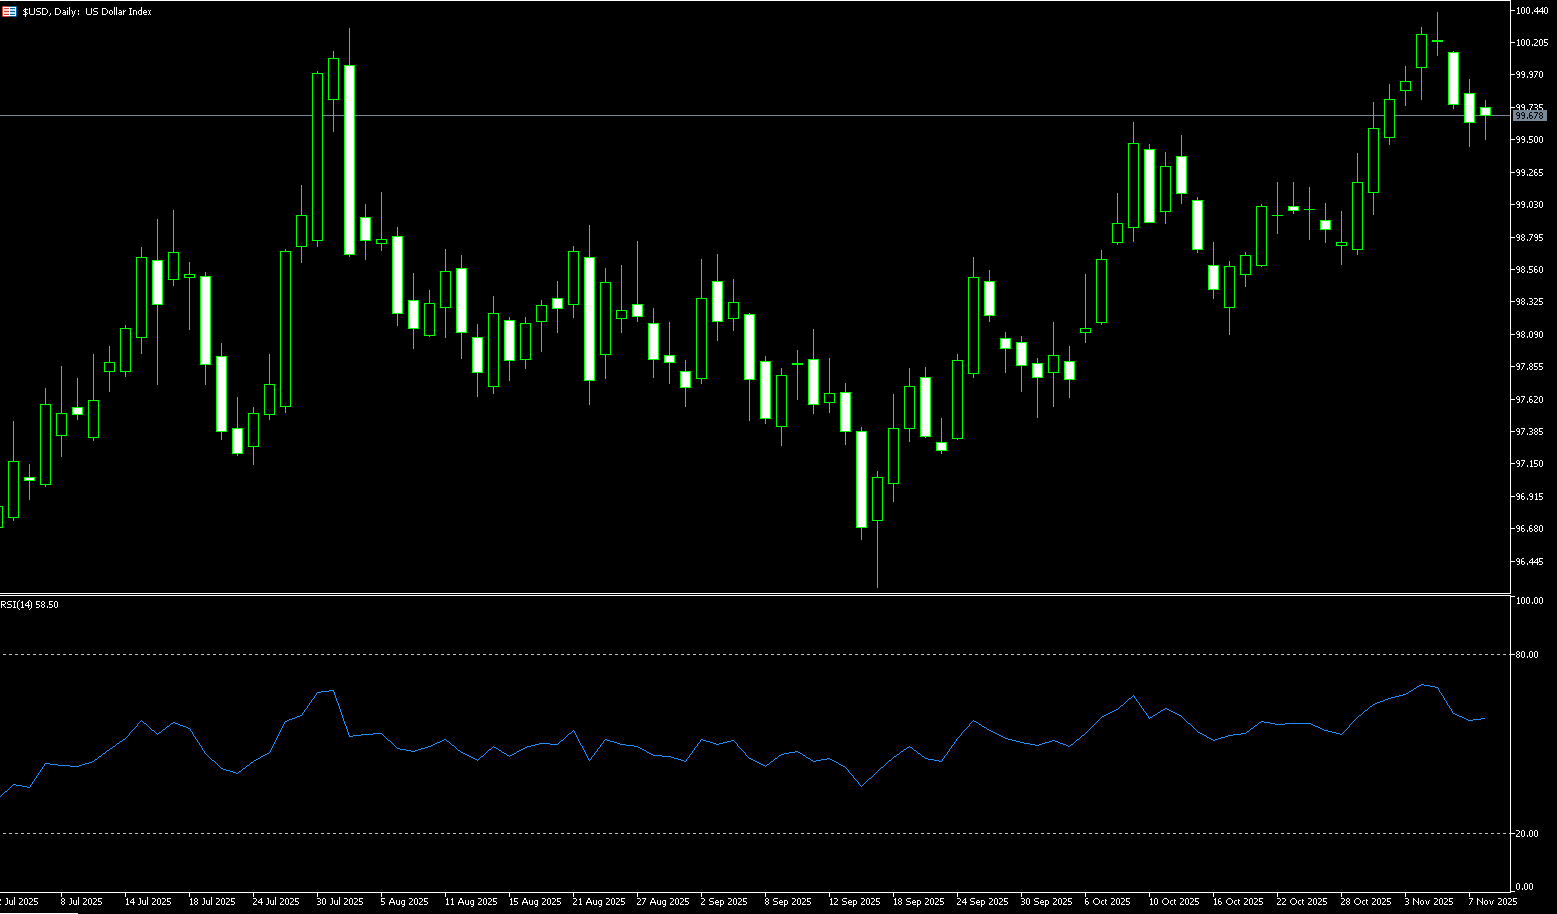
Task: Click the RSI 20.00 level label
Action: [1527, 834]
